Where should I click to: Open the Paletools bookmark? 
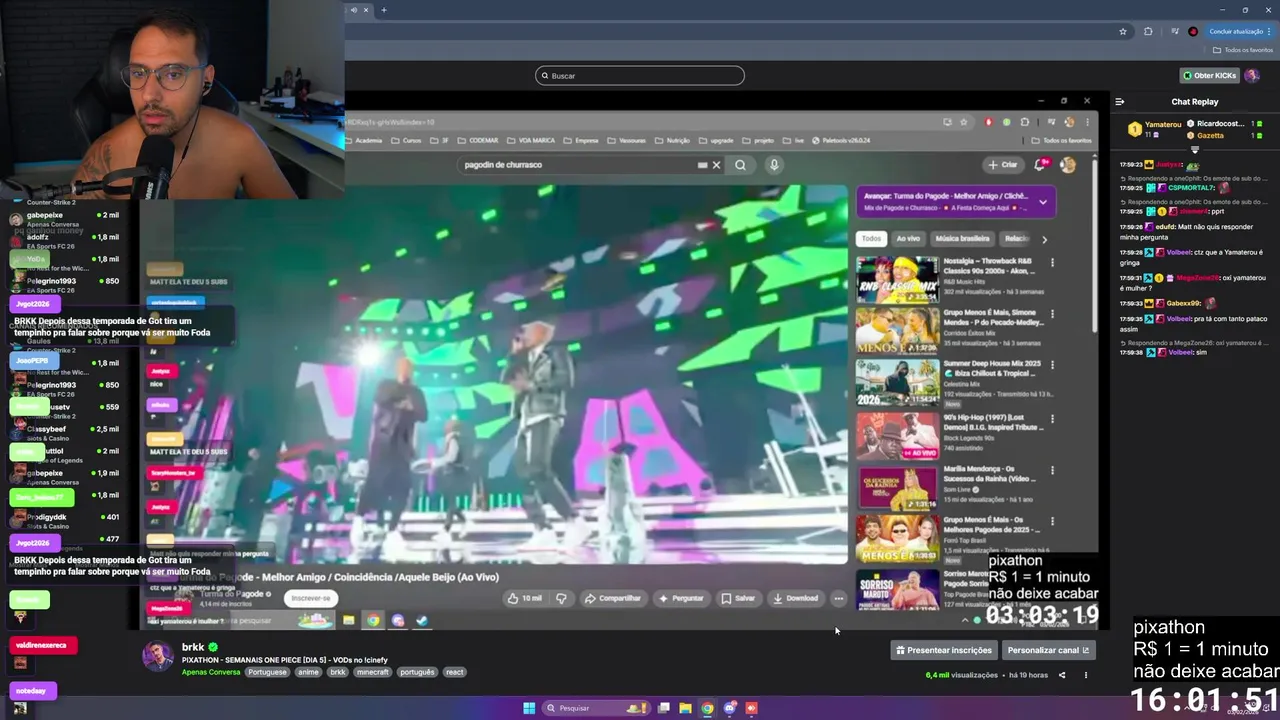click(x=841, y=140)
